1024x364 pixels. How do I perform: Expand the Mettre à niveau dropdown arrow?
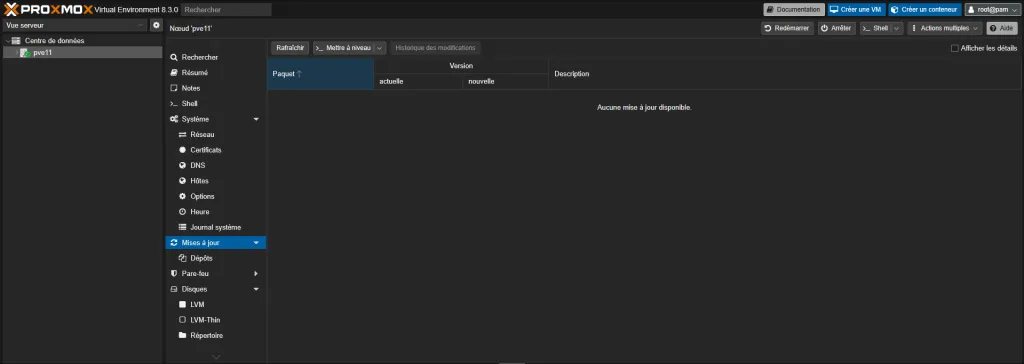click(x=379, y=48)
